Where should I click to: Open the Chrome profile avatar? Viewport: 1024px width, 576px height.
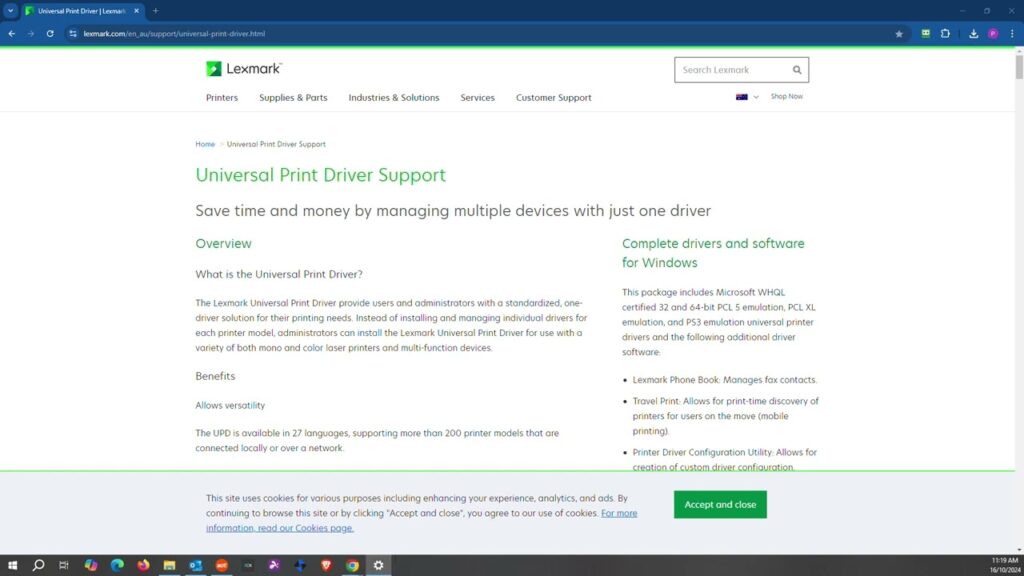coord(993,34)
